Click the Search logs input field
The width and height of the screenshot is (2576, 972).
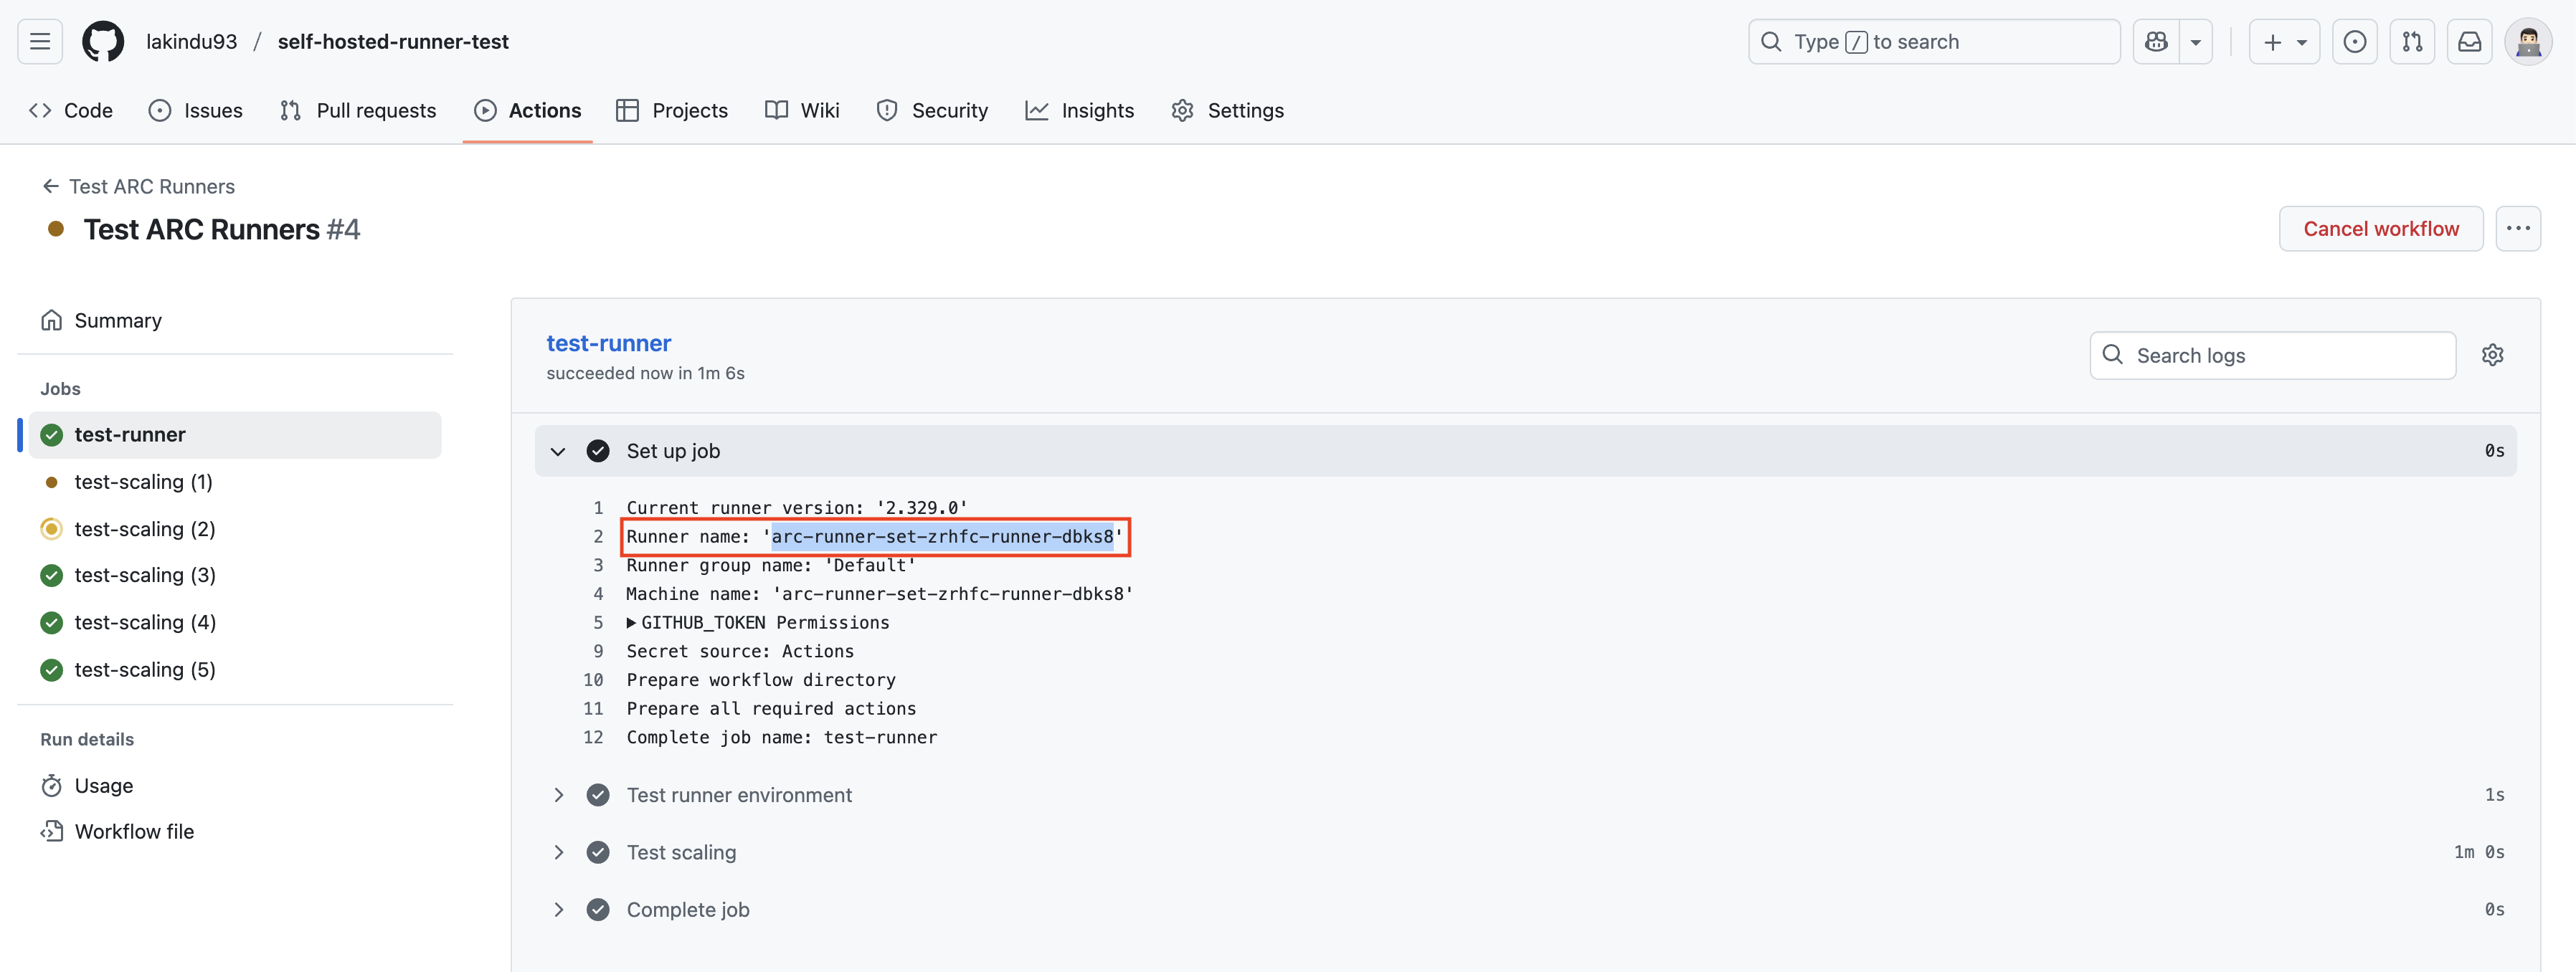click(2270, 354)
